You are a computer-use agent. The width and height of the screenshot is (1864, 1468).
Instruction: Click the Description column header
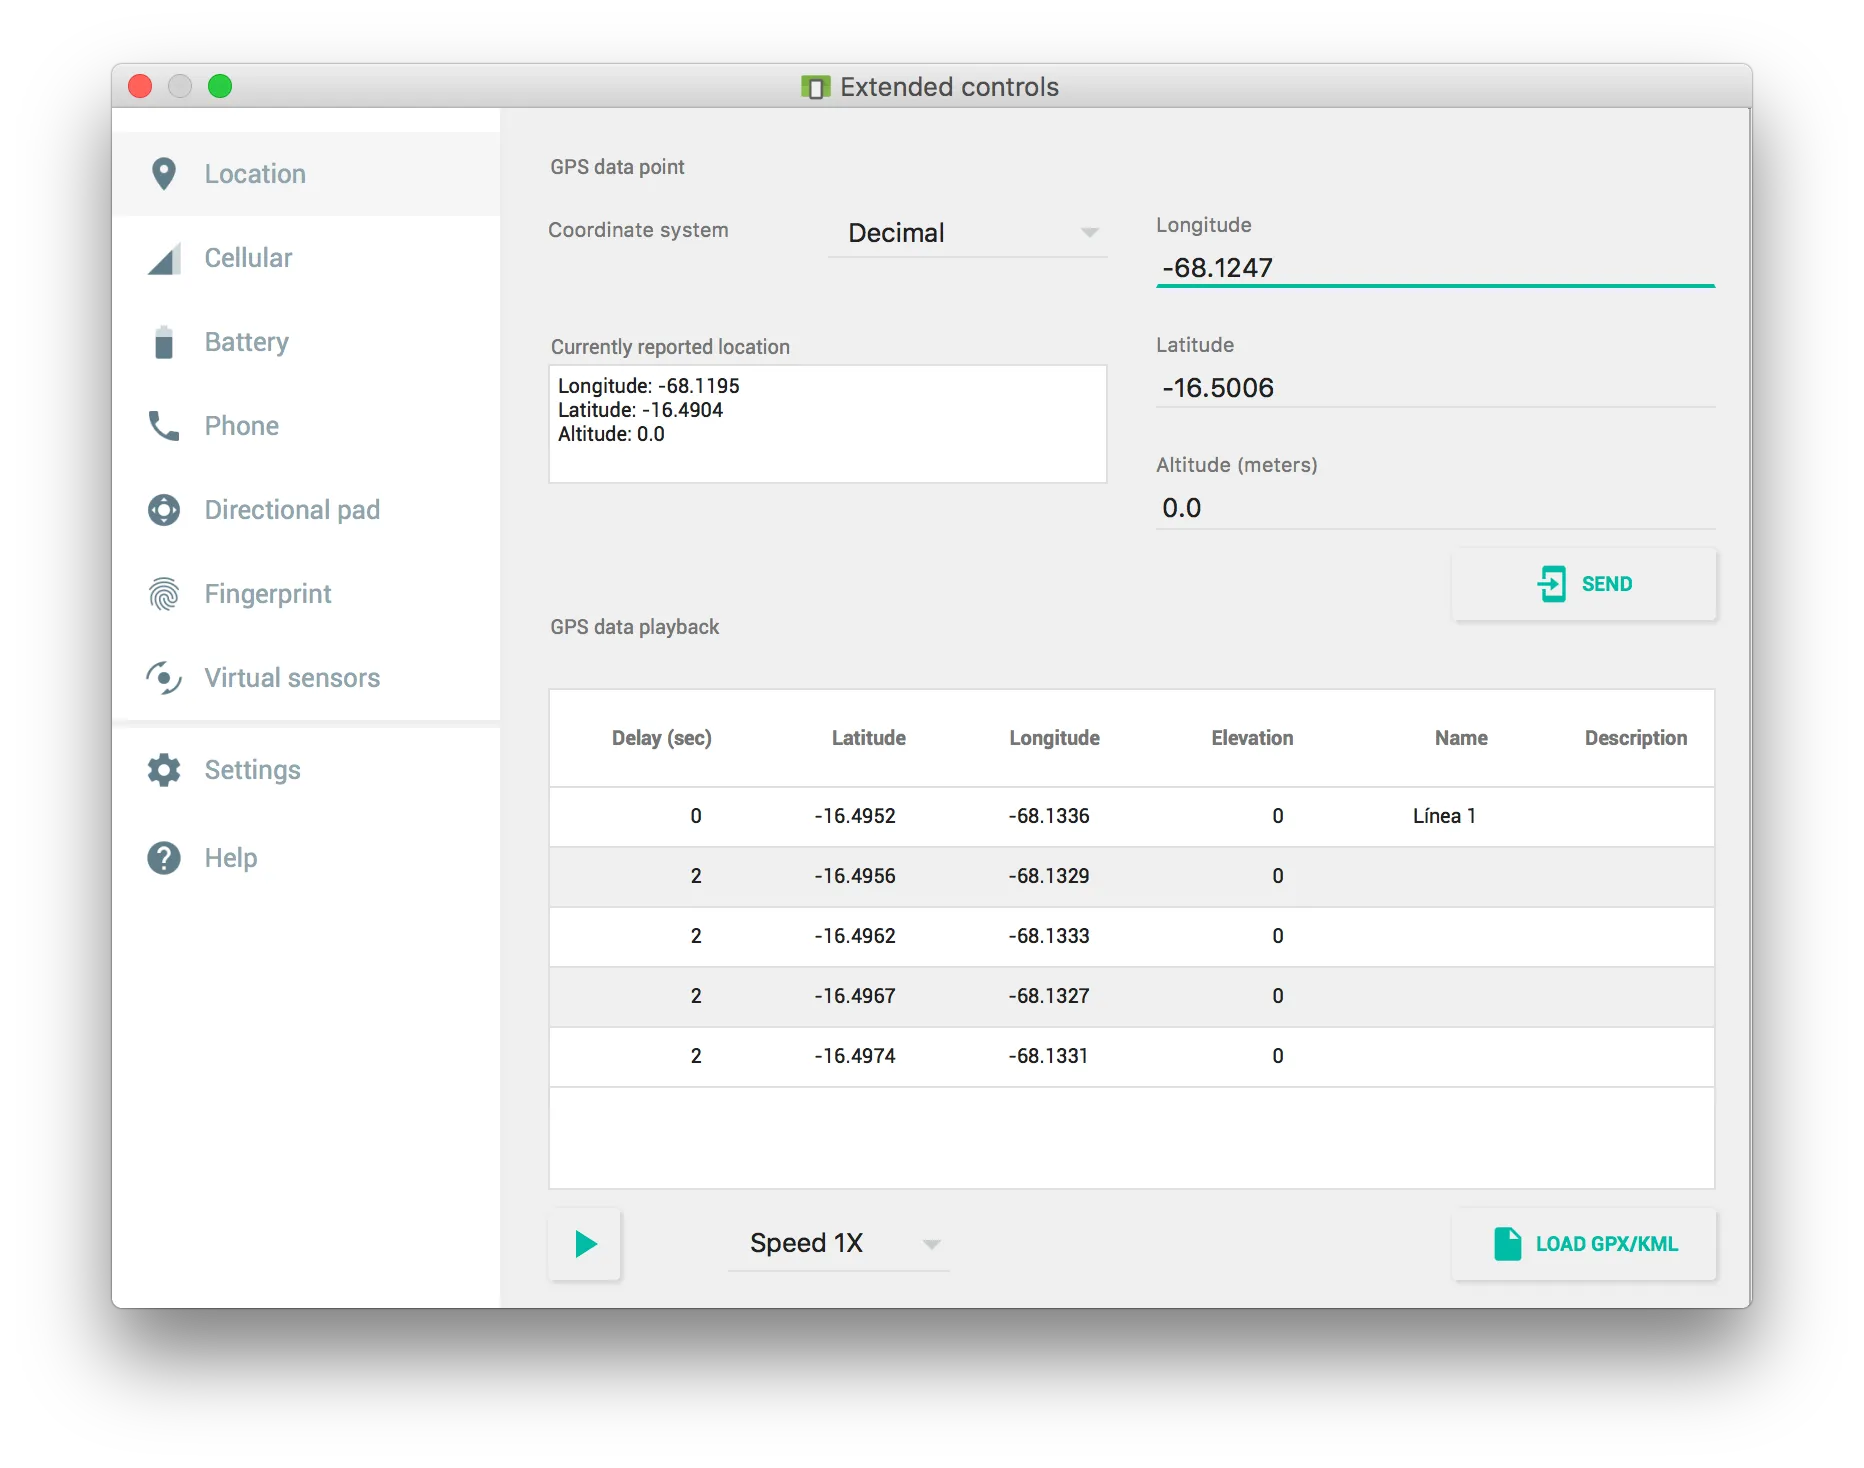pos(1636,738)
